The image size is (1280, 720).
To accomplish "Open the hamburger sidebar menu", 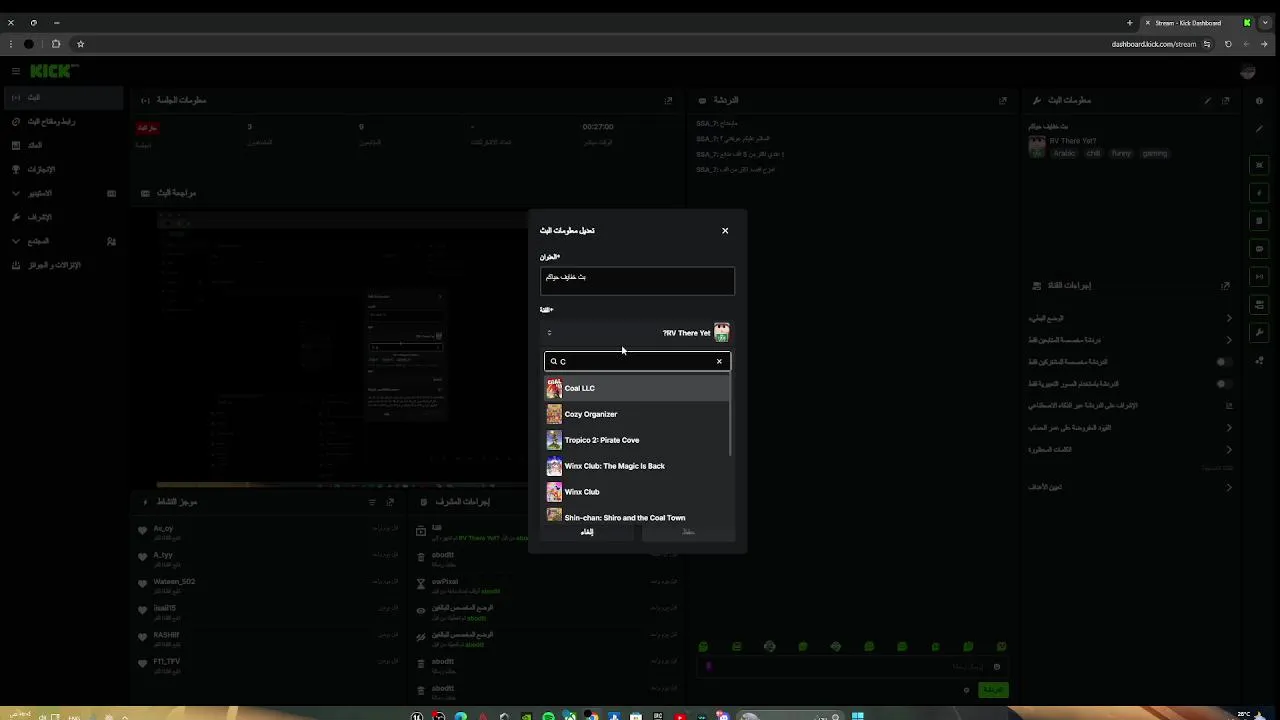I will point(15,71).
